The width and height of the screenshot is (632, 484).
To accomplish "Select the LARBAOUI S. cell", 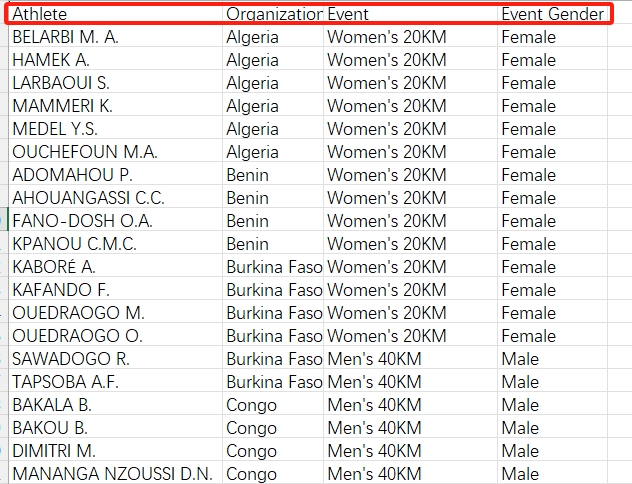I will [x=115, y=83].
